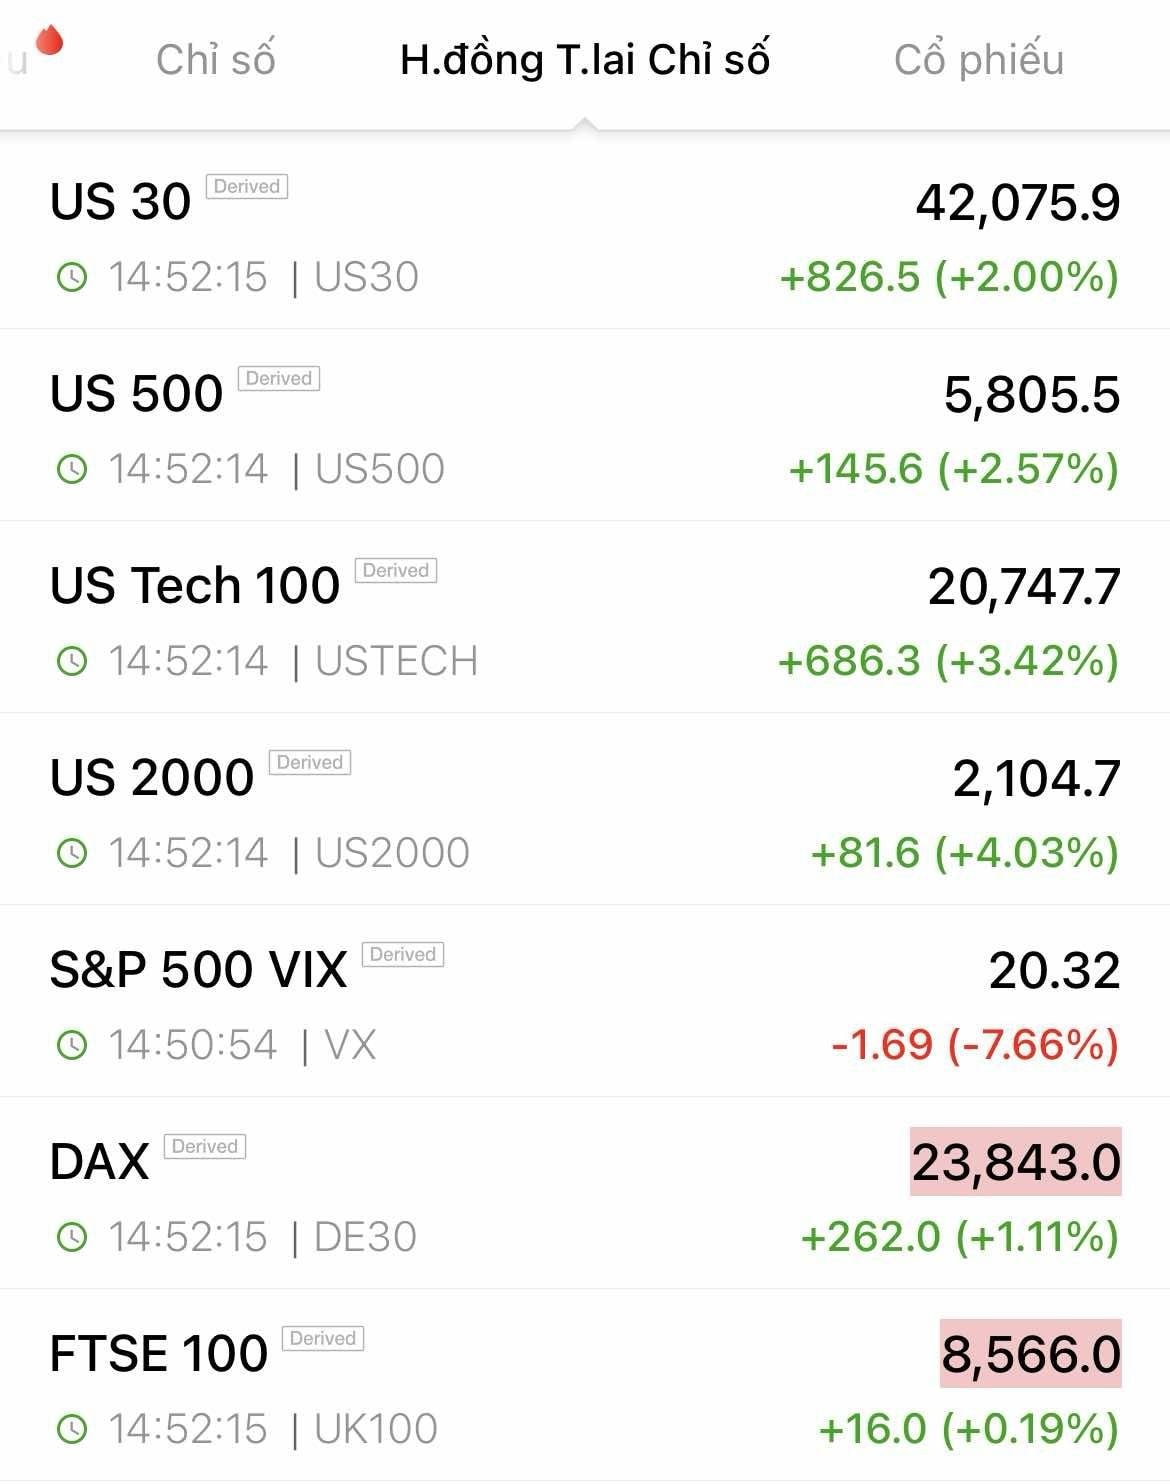1170x1484 pixels.
Task: Open the Cổ phiếu tab
Action: coord(978,60)
